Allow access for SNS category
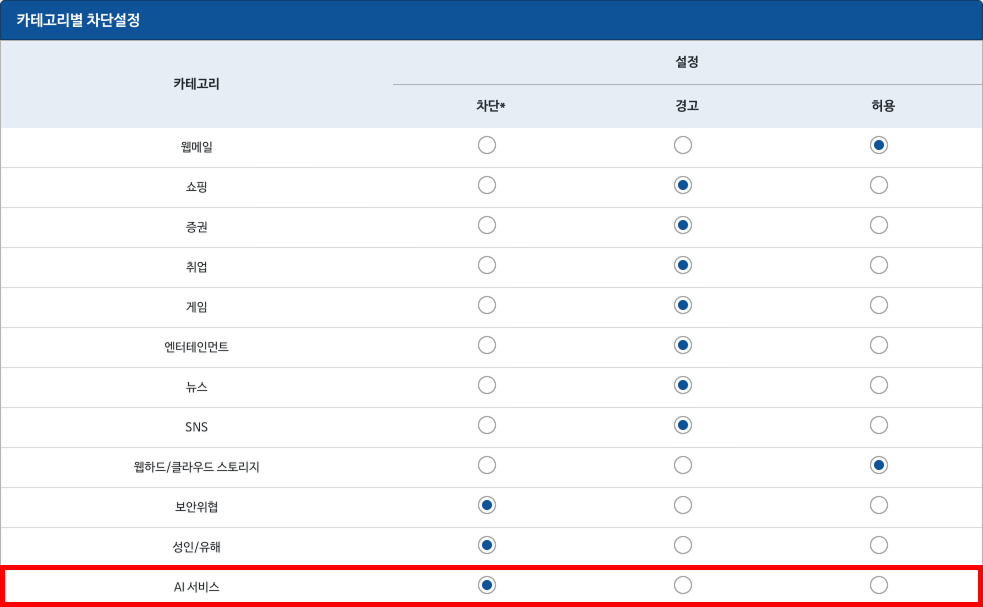Image resolution: width=983 pixels, height=607 pixels. 879,424
